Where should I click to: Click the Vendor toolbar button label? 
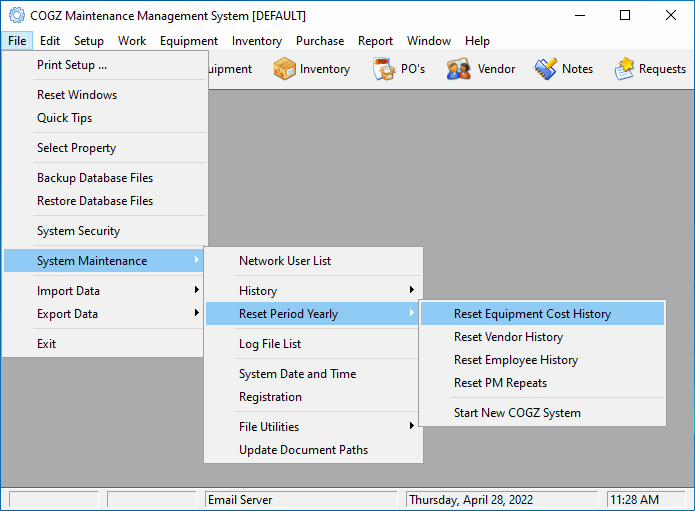(496, 69)
